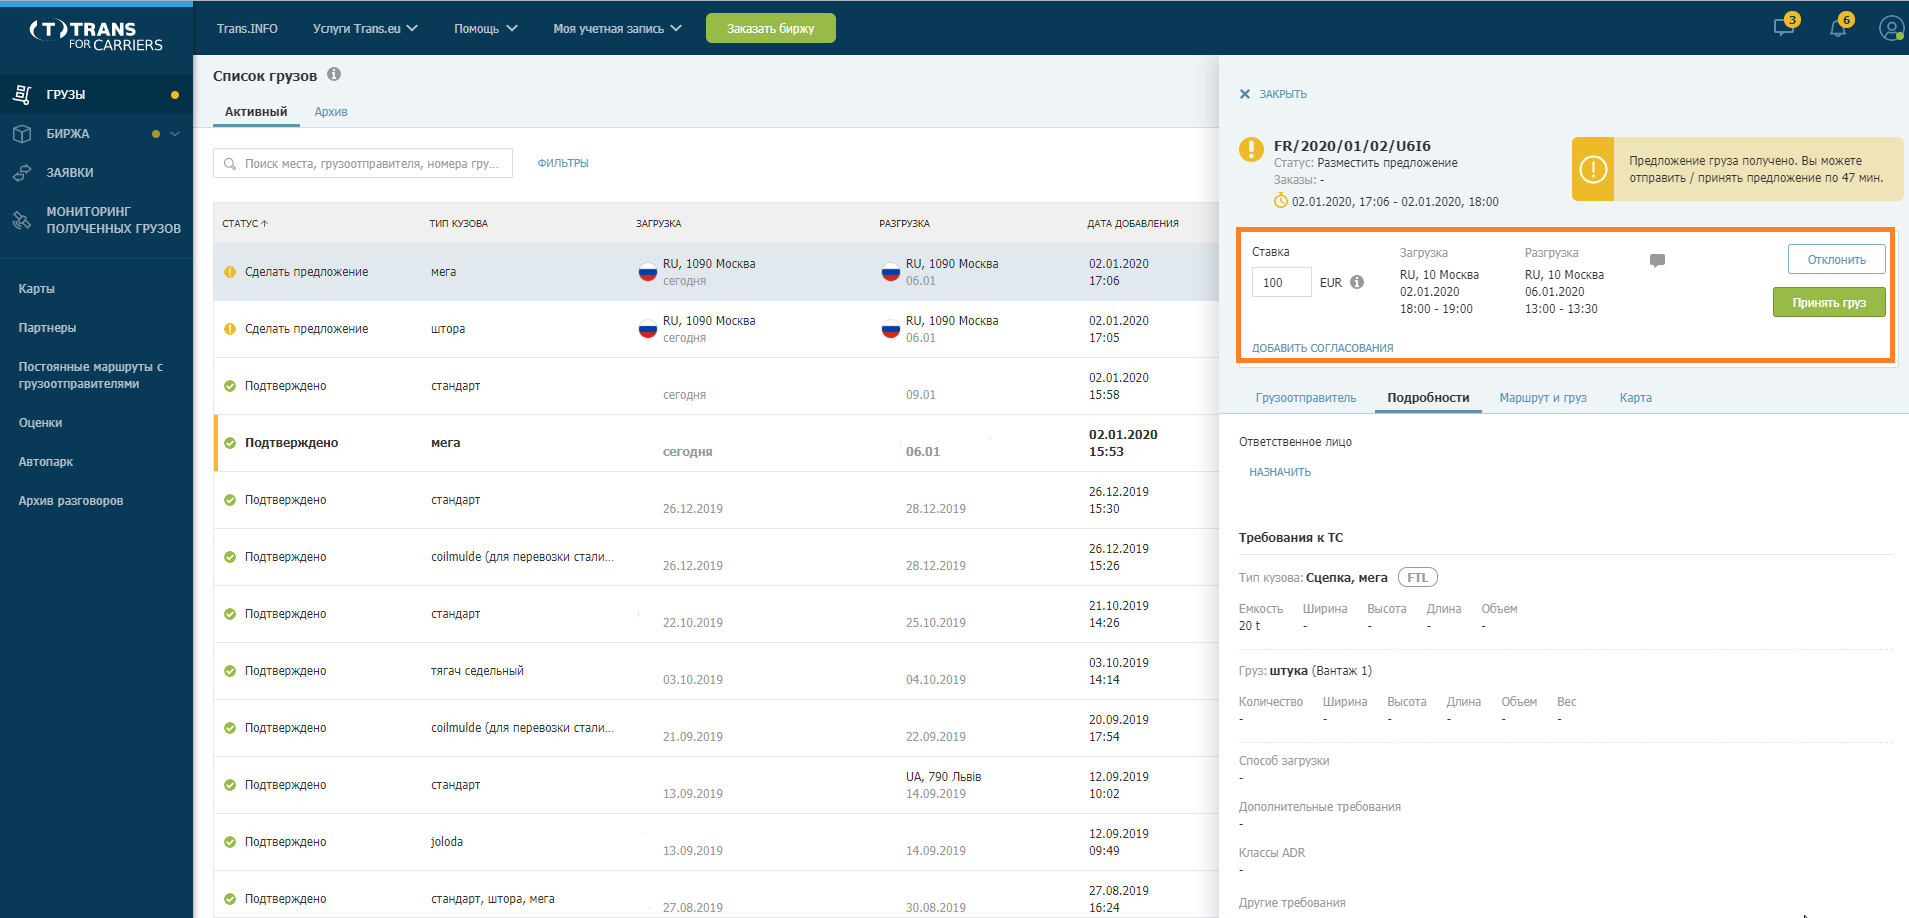Expand the Биржа sidebar chevron

pos(175,133)
